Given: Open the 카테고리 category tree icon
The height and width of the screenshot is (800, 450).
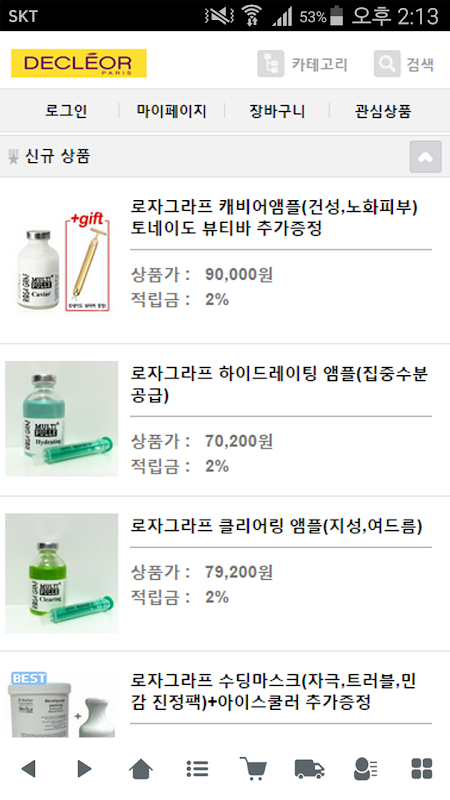Looking at the screenshot, I should click(270, 64).
